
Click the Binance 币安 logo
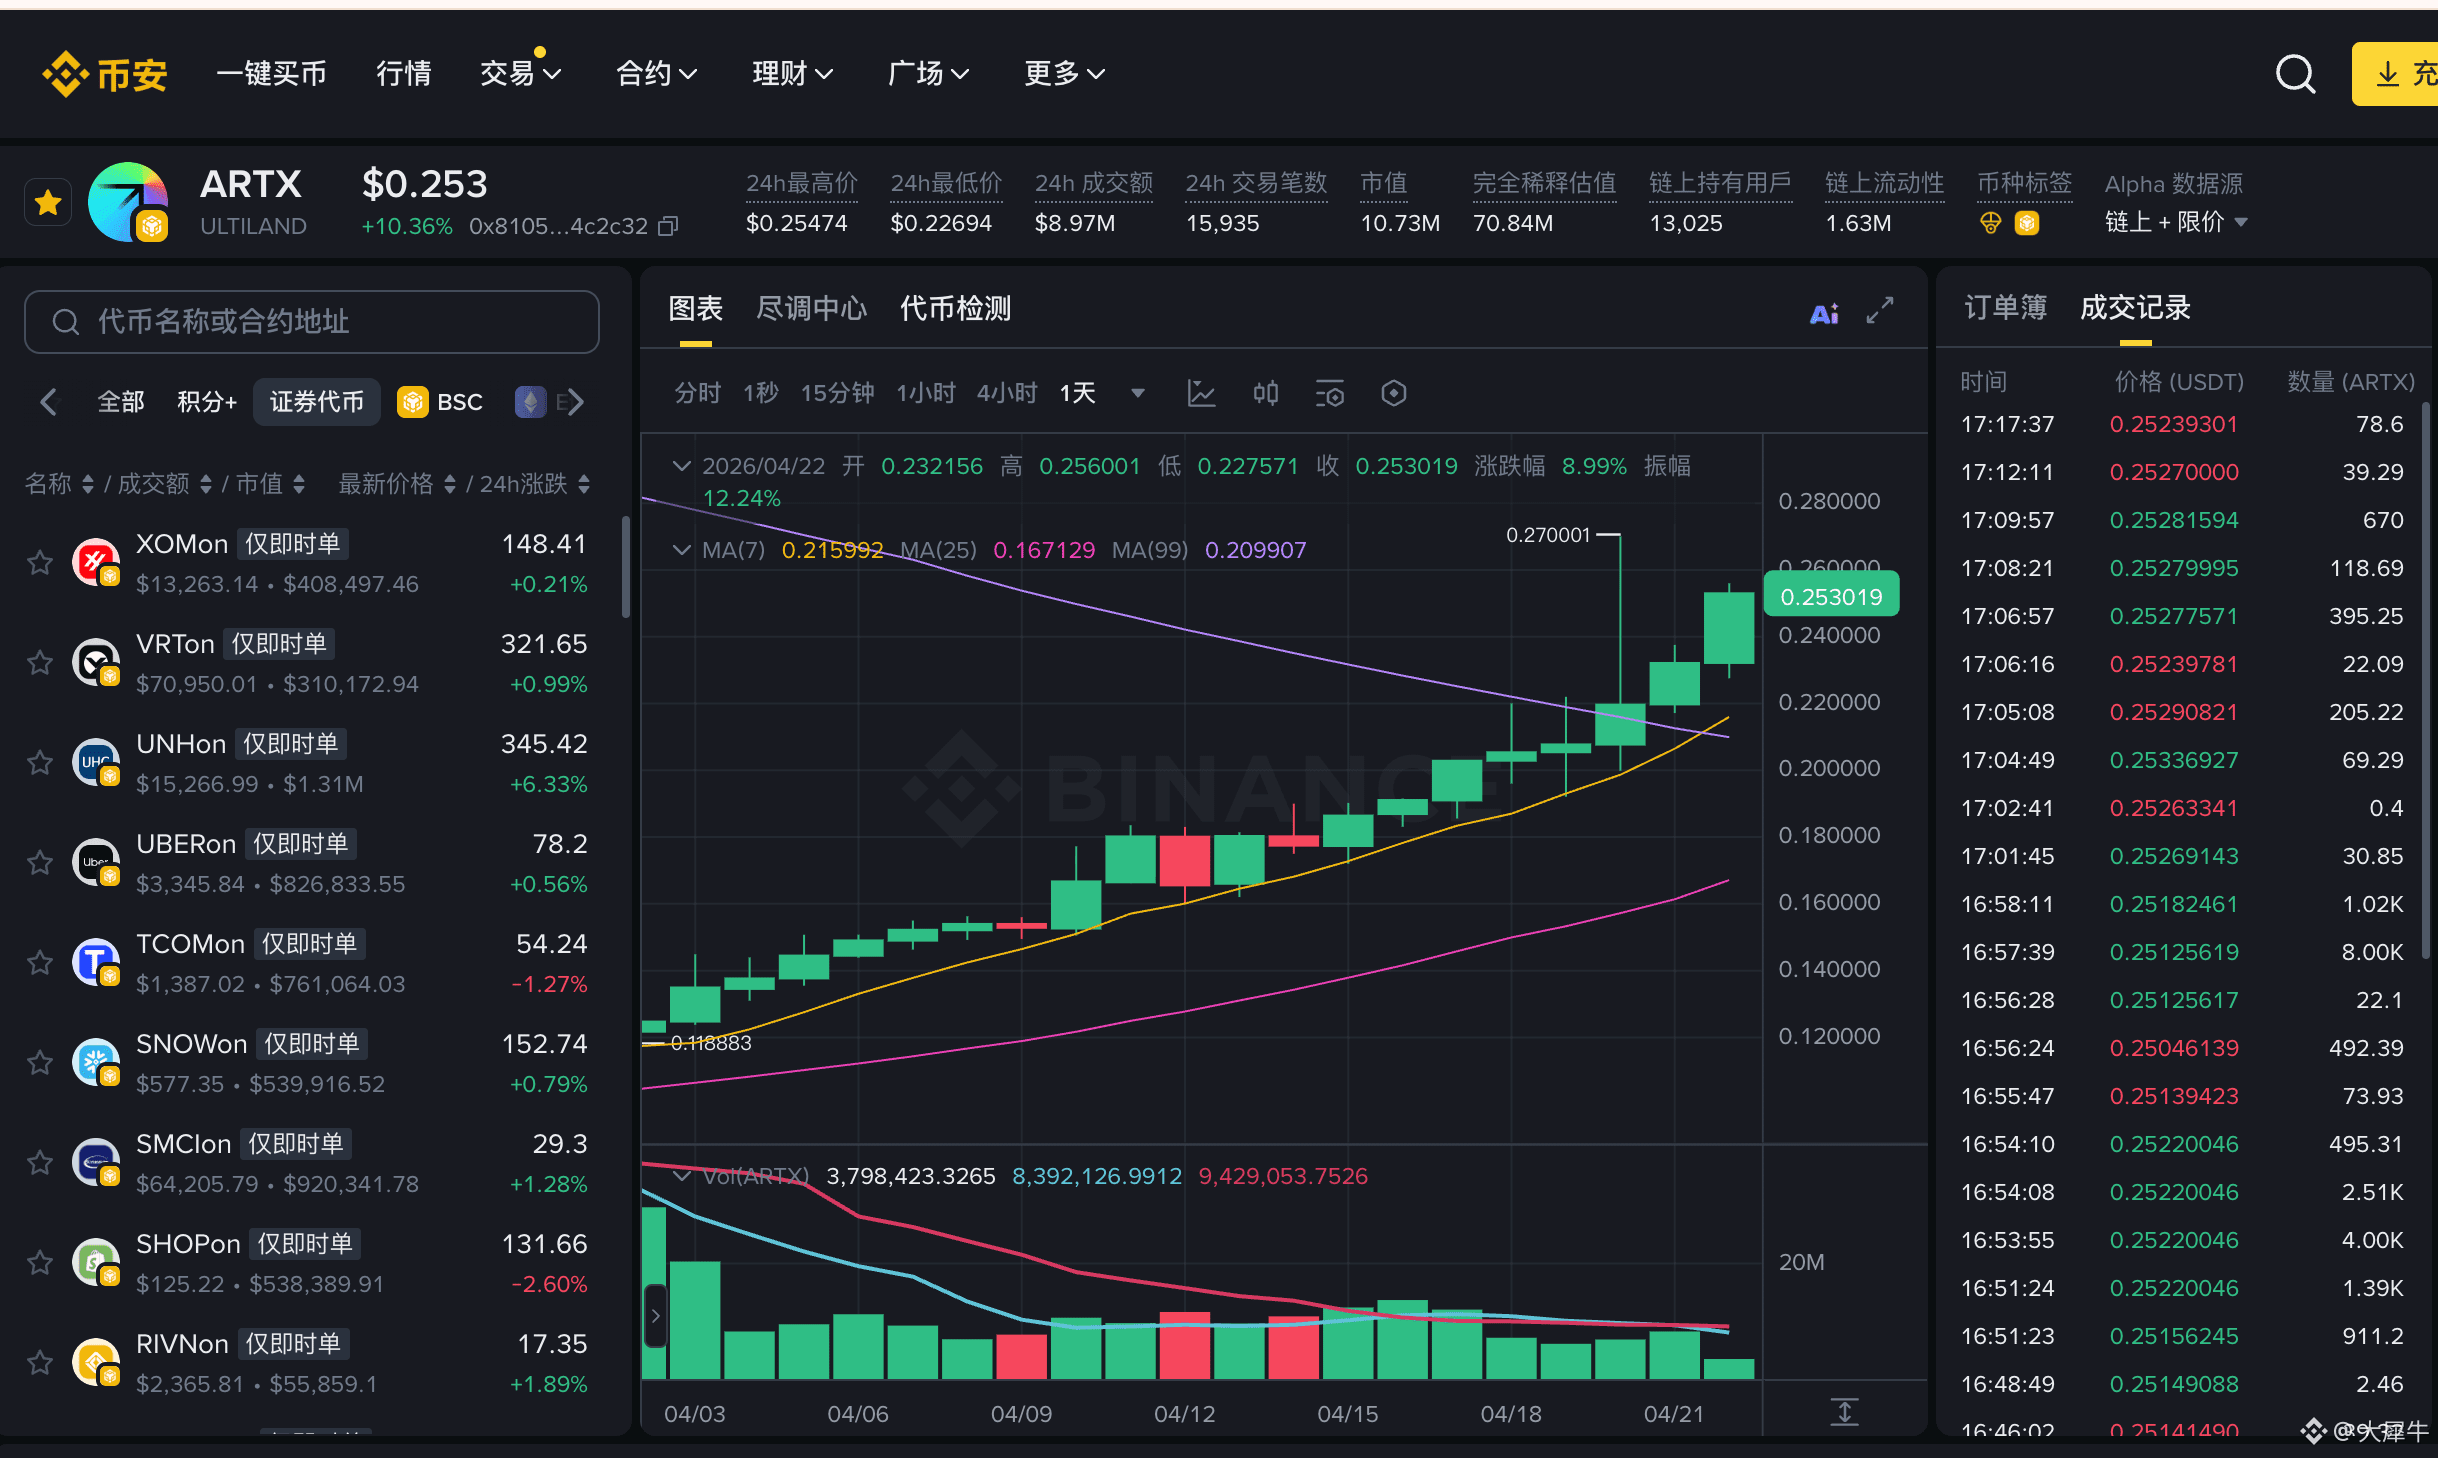tap(104, 74)
